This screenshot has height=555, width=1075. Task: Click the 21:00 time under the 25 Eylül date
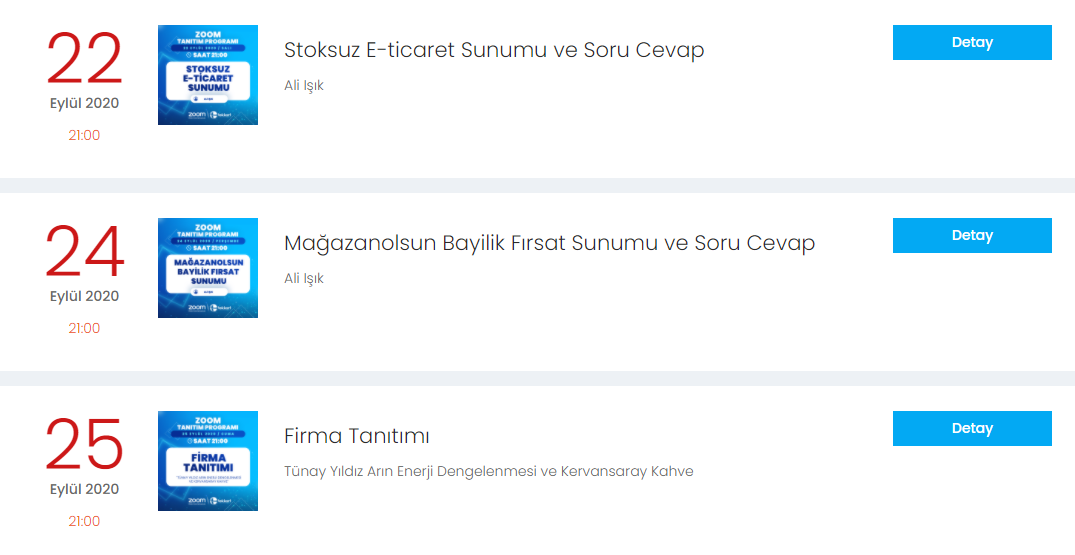84,521
